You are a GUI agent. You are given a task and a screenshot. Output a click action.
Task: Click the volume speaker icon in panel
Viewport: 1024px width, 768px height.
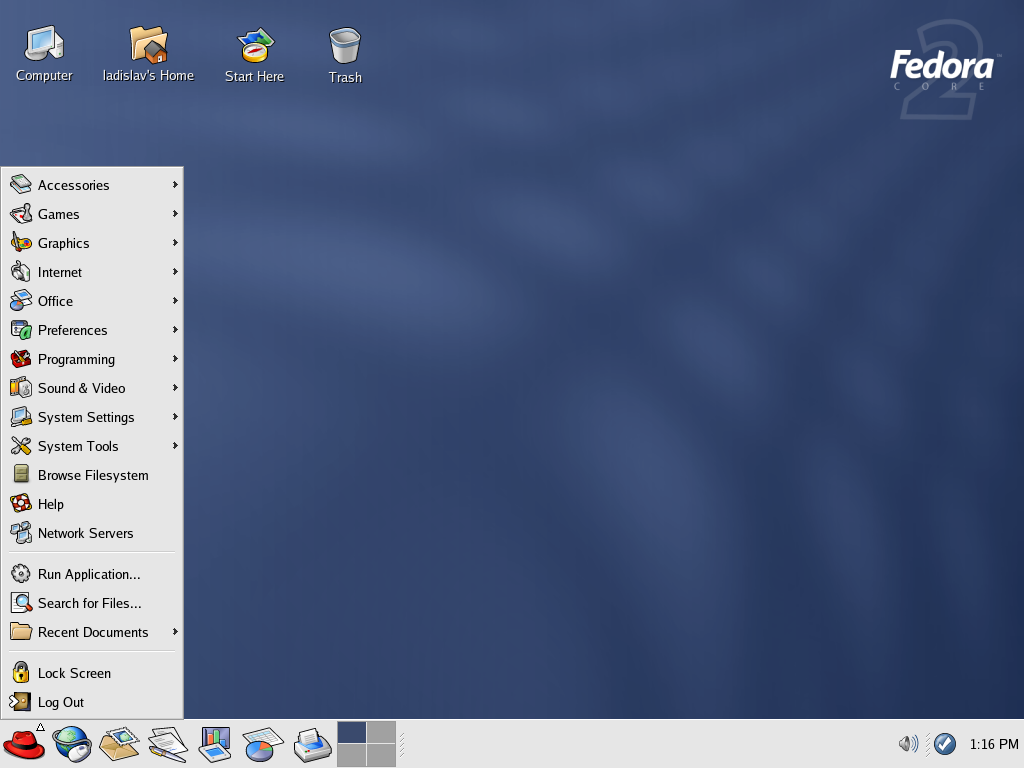point(908,743)
